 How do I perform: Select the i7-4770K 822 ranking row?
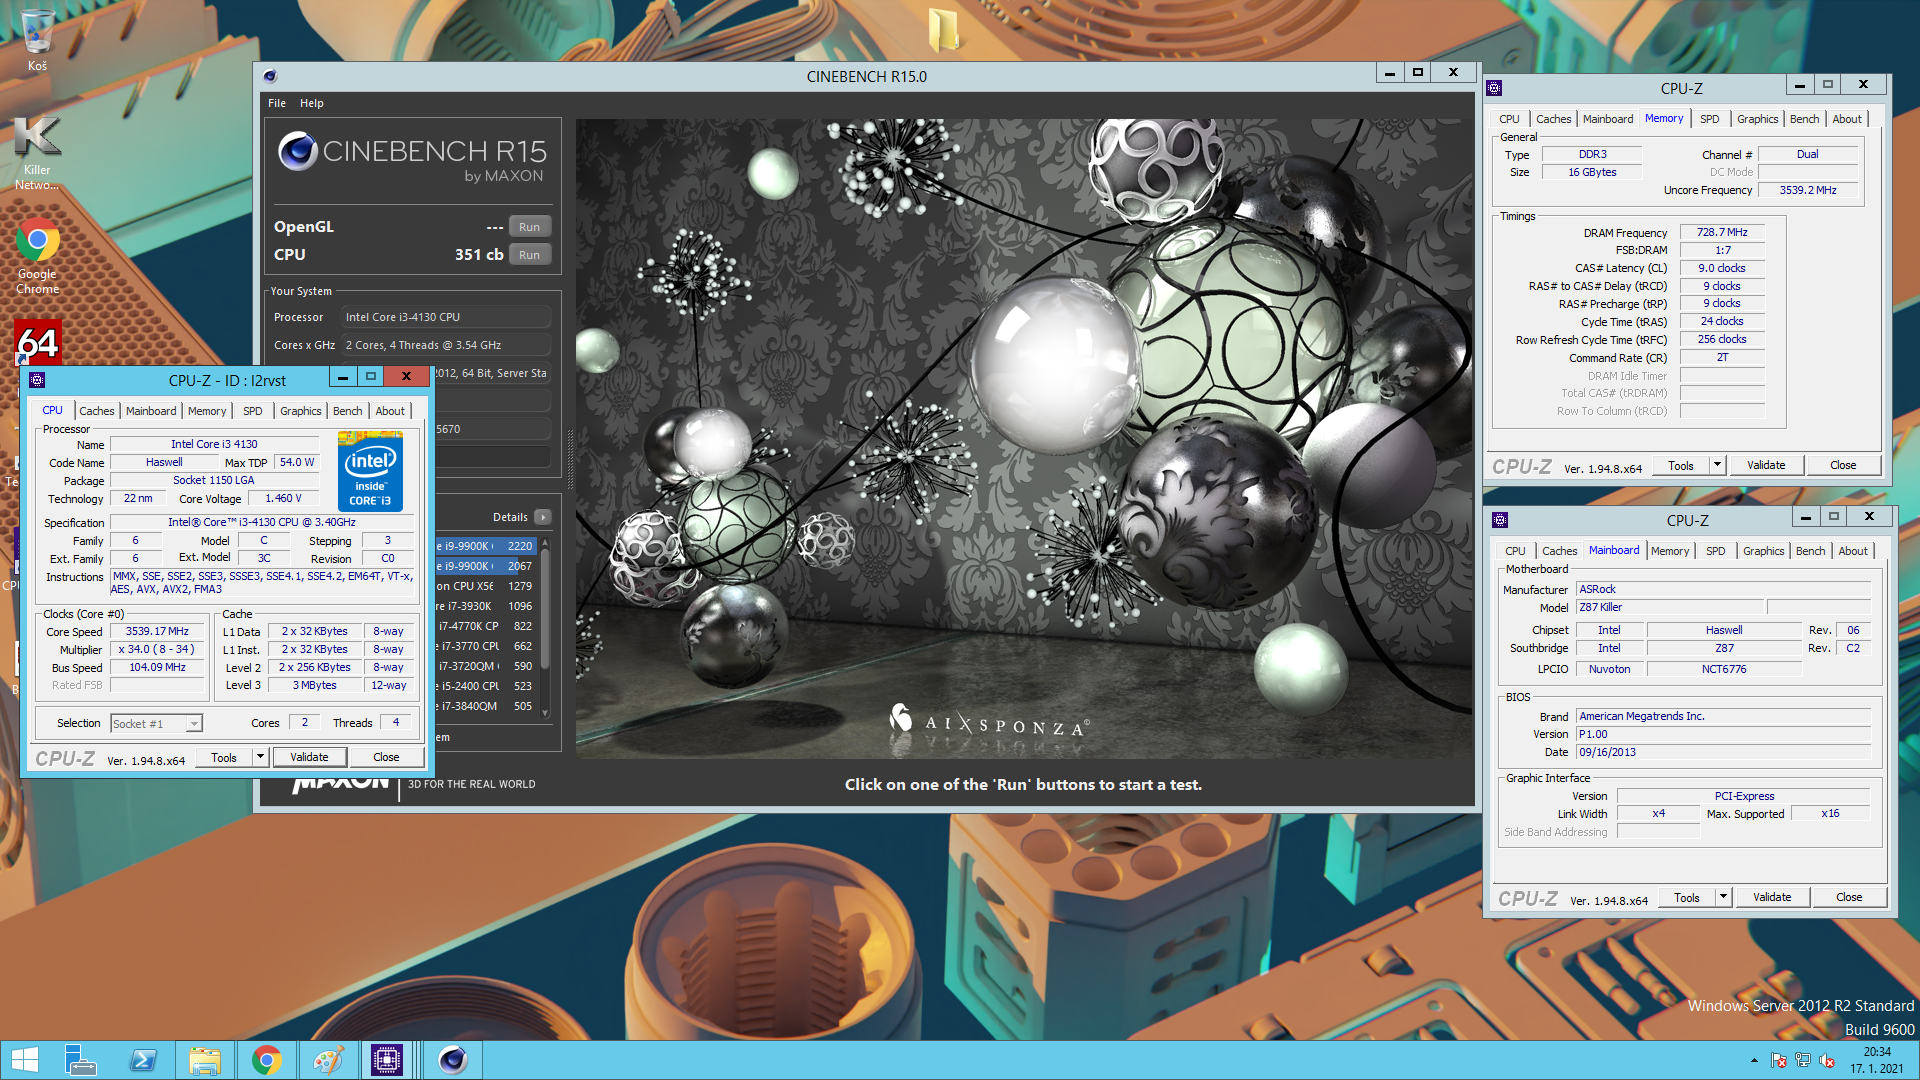coord(486,626)
